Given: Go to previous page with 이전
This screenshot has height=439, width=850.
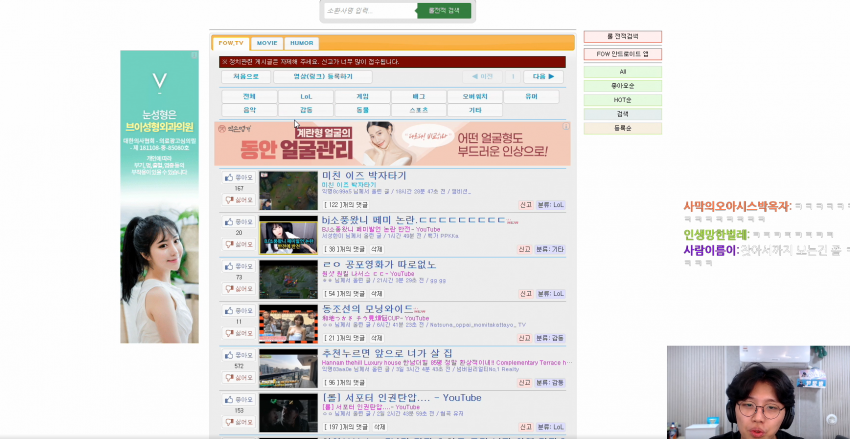Looking at the screenshot, I should tap(482, 77).
